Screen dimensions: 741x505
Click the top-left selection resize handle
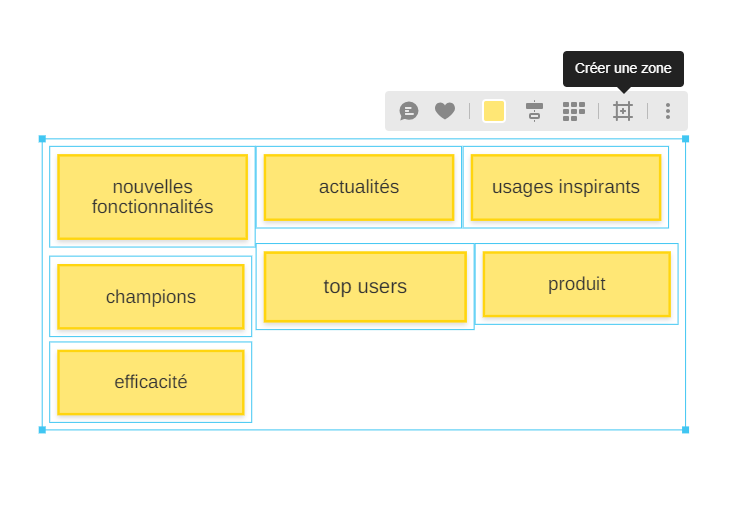[x=42, y=139]
